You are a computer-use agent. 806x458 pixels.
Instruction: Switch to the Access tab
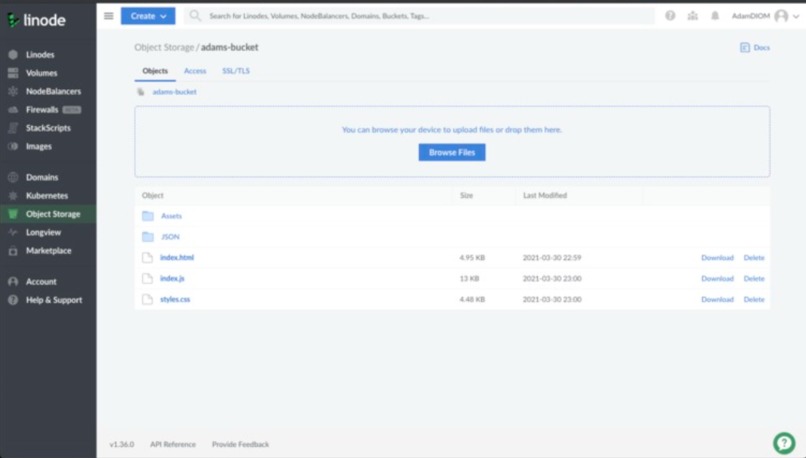195,71
